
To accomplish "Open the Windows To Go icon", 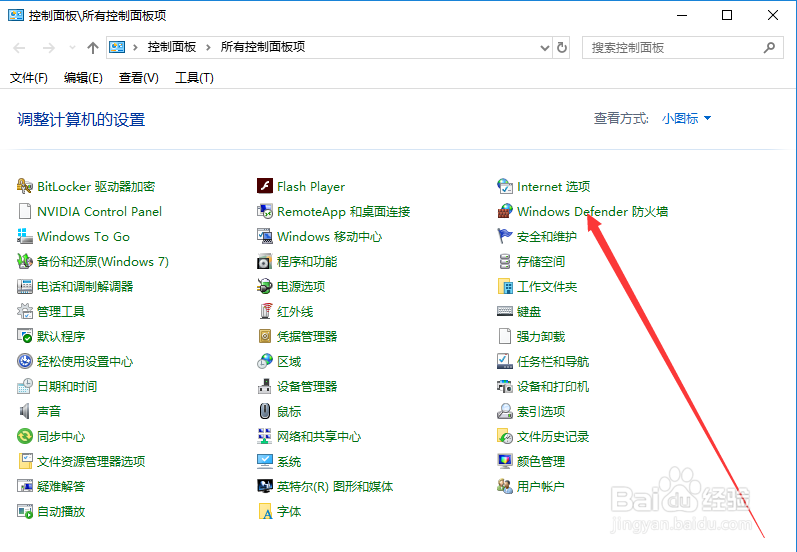I will [x=24, y=236].
